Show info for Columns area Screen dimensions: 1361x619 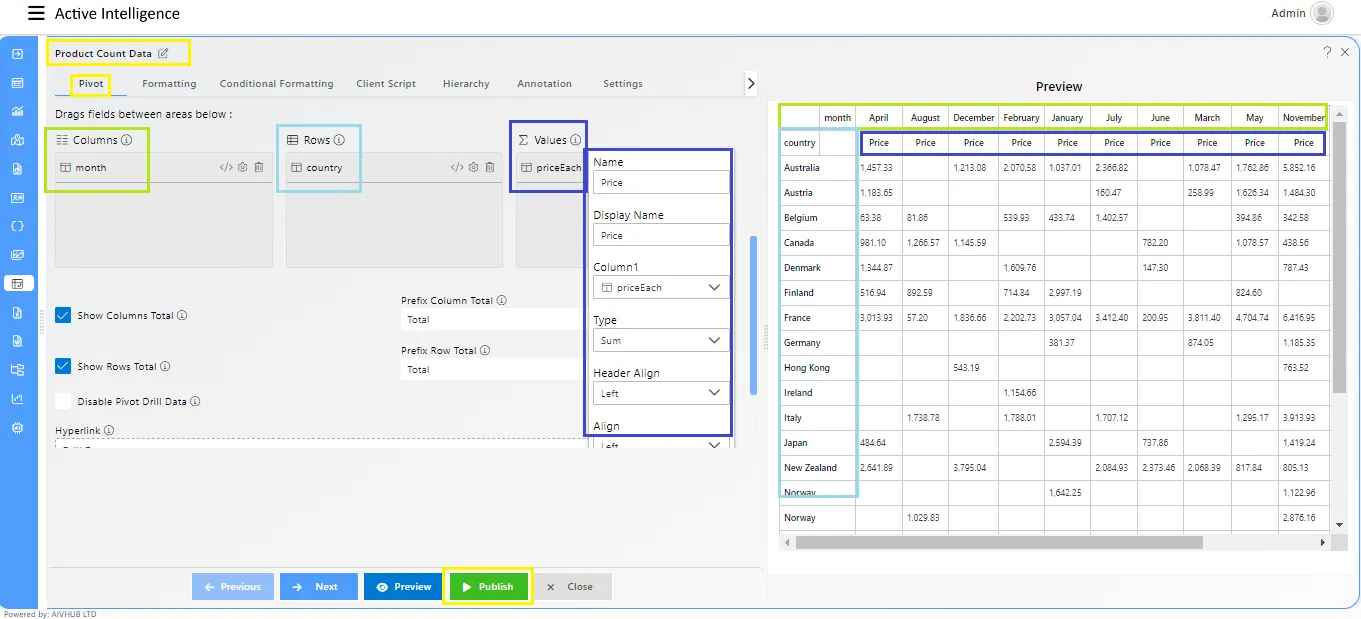[127, 140]
